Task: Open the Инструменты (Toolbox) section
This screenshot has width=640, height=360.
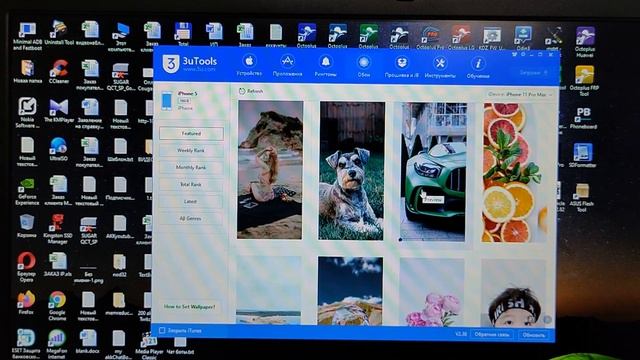Action: coord(440,67)
